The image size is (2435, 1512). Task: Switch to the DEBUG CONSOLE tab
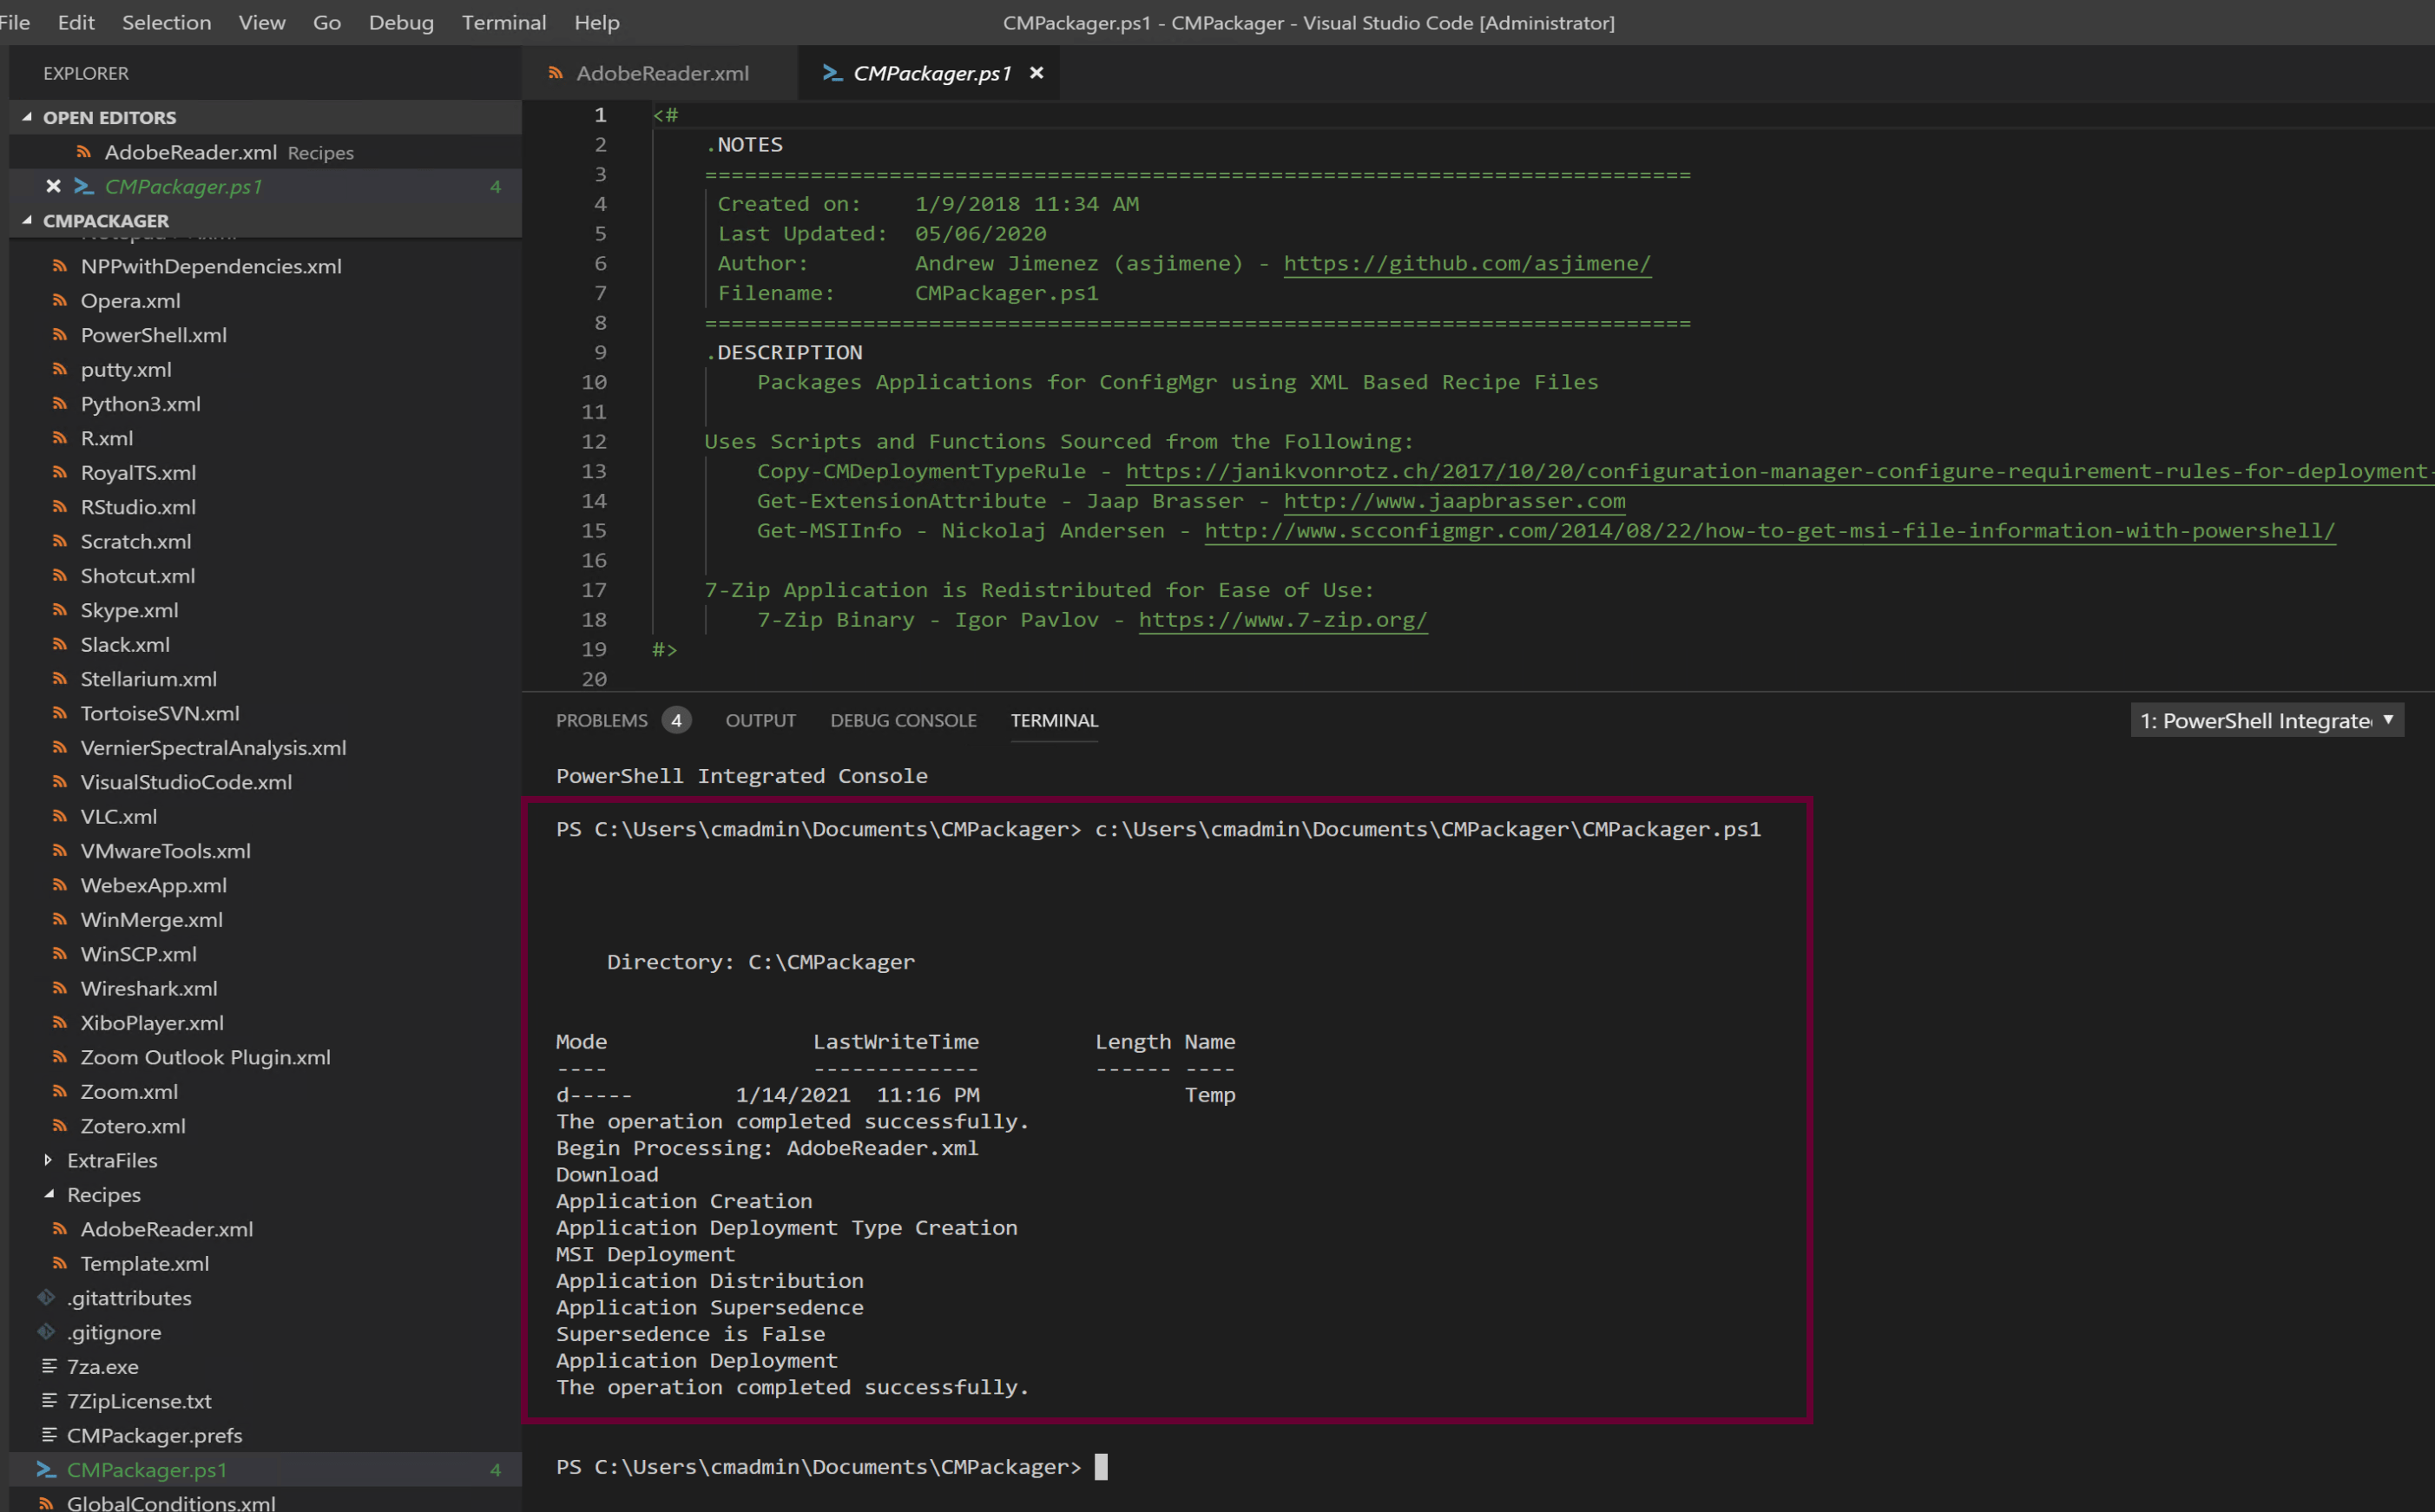(x=903, y=720)
